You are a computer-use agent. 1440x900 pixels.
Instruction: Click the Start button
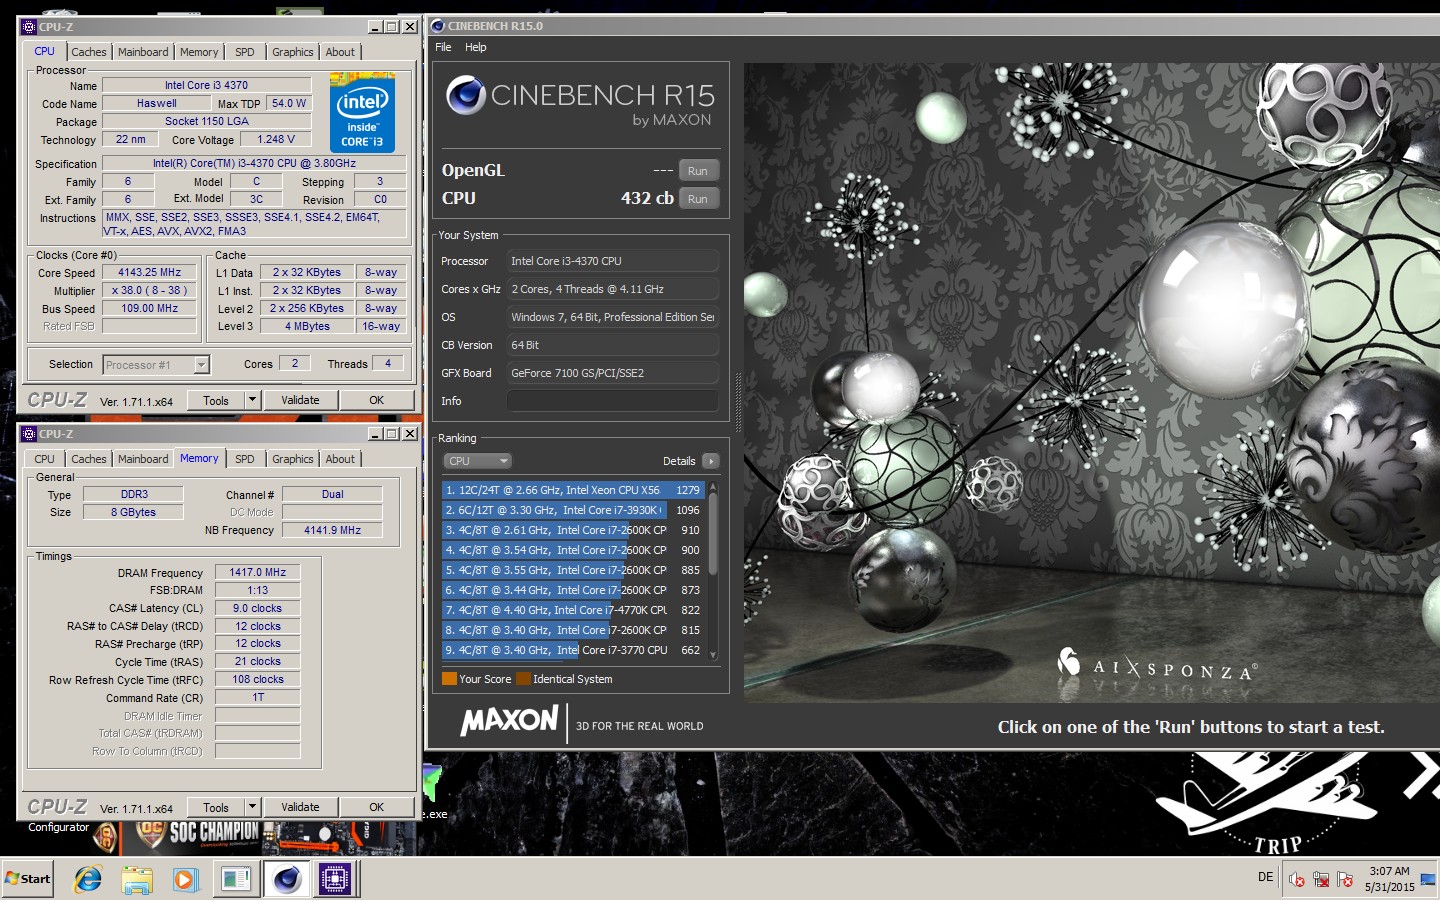[x=28, y=878]
